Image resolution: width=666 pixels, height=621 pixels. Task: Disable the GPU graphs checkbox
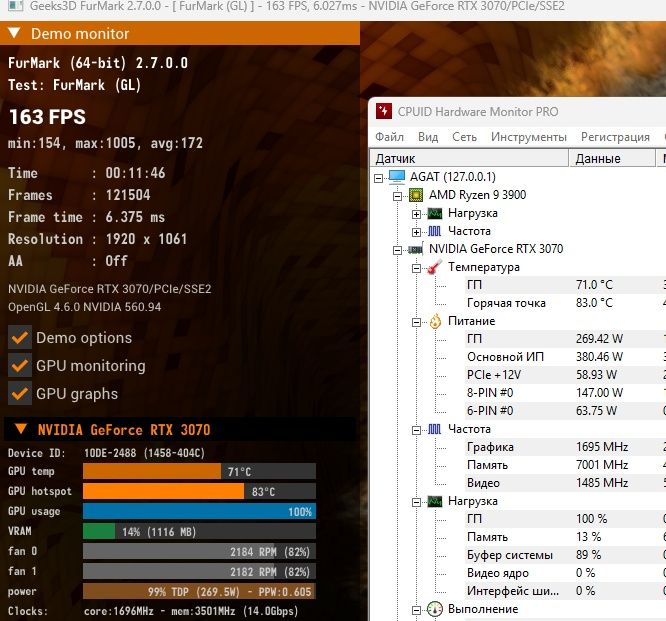tap(20, 394)
